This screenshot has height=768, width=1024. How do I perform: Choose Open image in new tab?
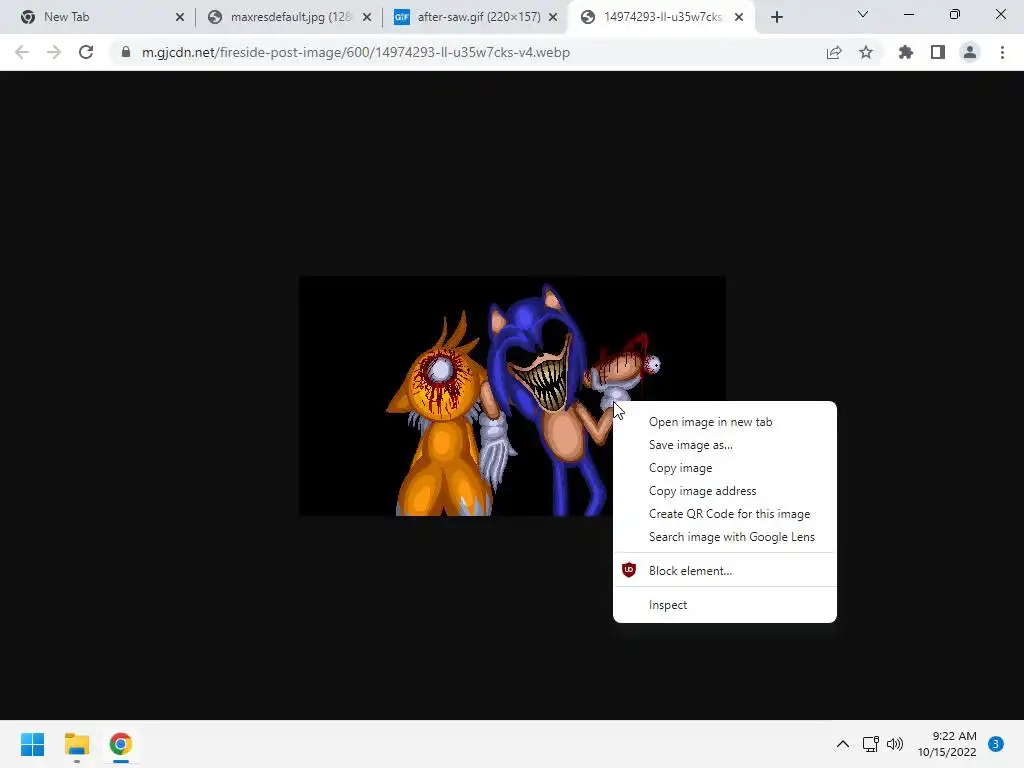click(725, 422)
